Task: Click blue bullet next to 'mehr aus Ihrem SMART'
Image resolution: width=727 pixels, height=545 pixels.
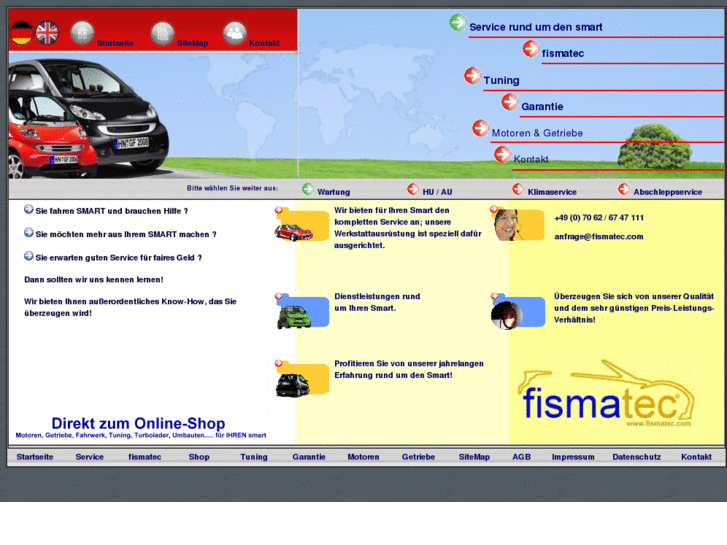Action: (29, 232)
